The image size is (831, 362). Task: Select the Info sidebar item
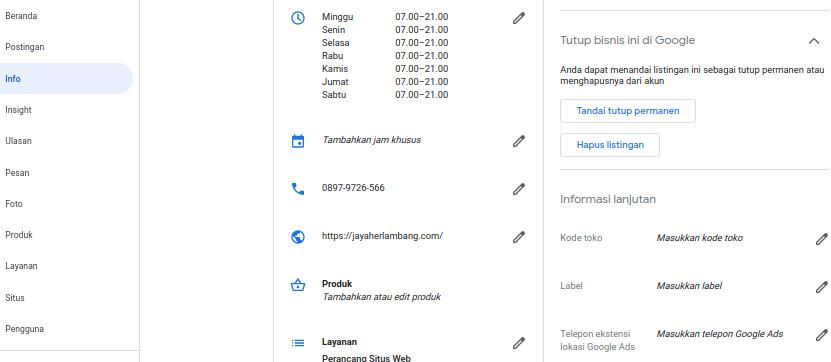tap(66, 78)
